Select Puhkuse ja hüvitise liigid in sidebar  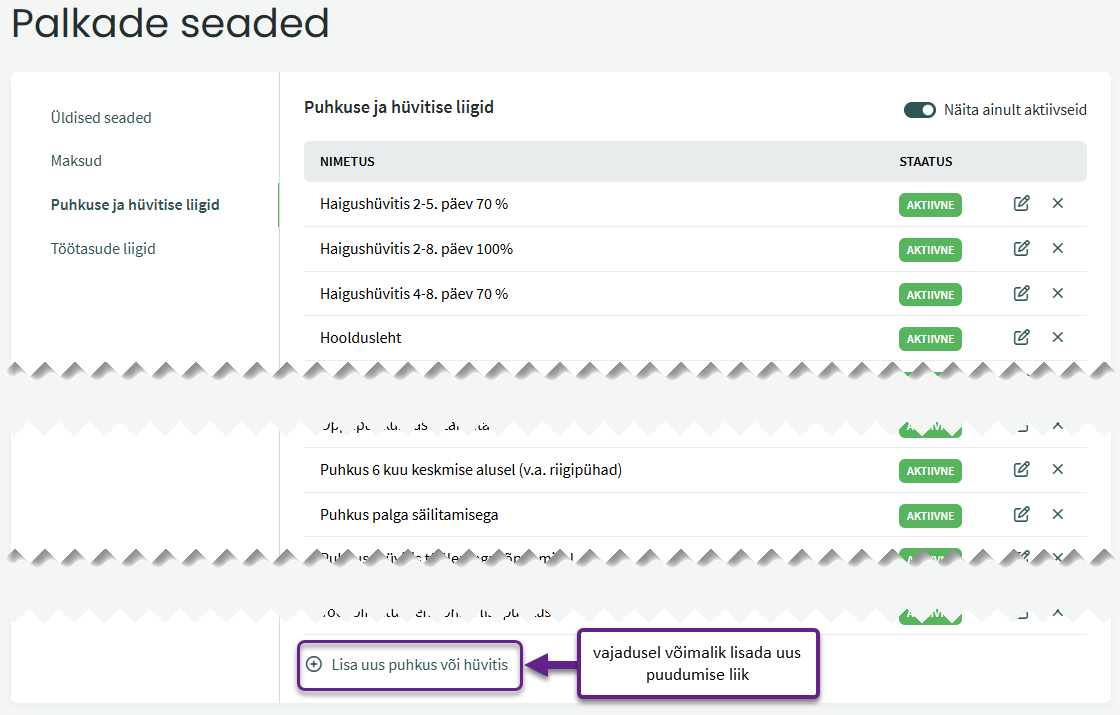(135, 205)
